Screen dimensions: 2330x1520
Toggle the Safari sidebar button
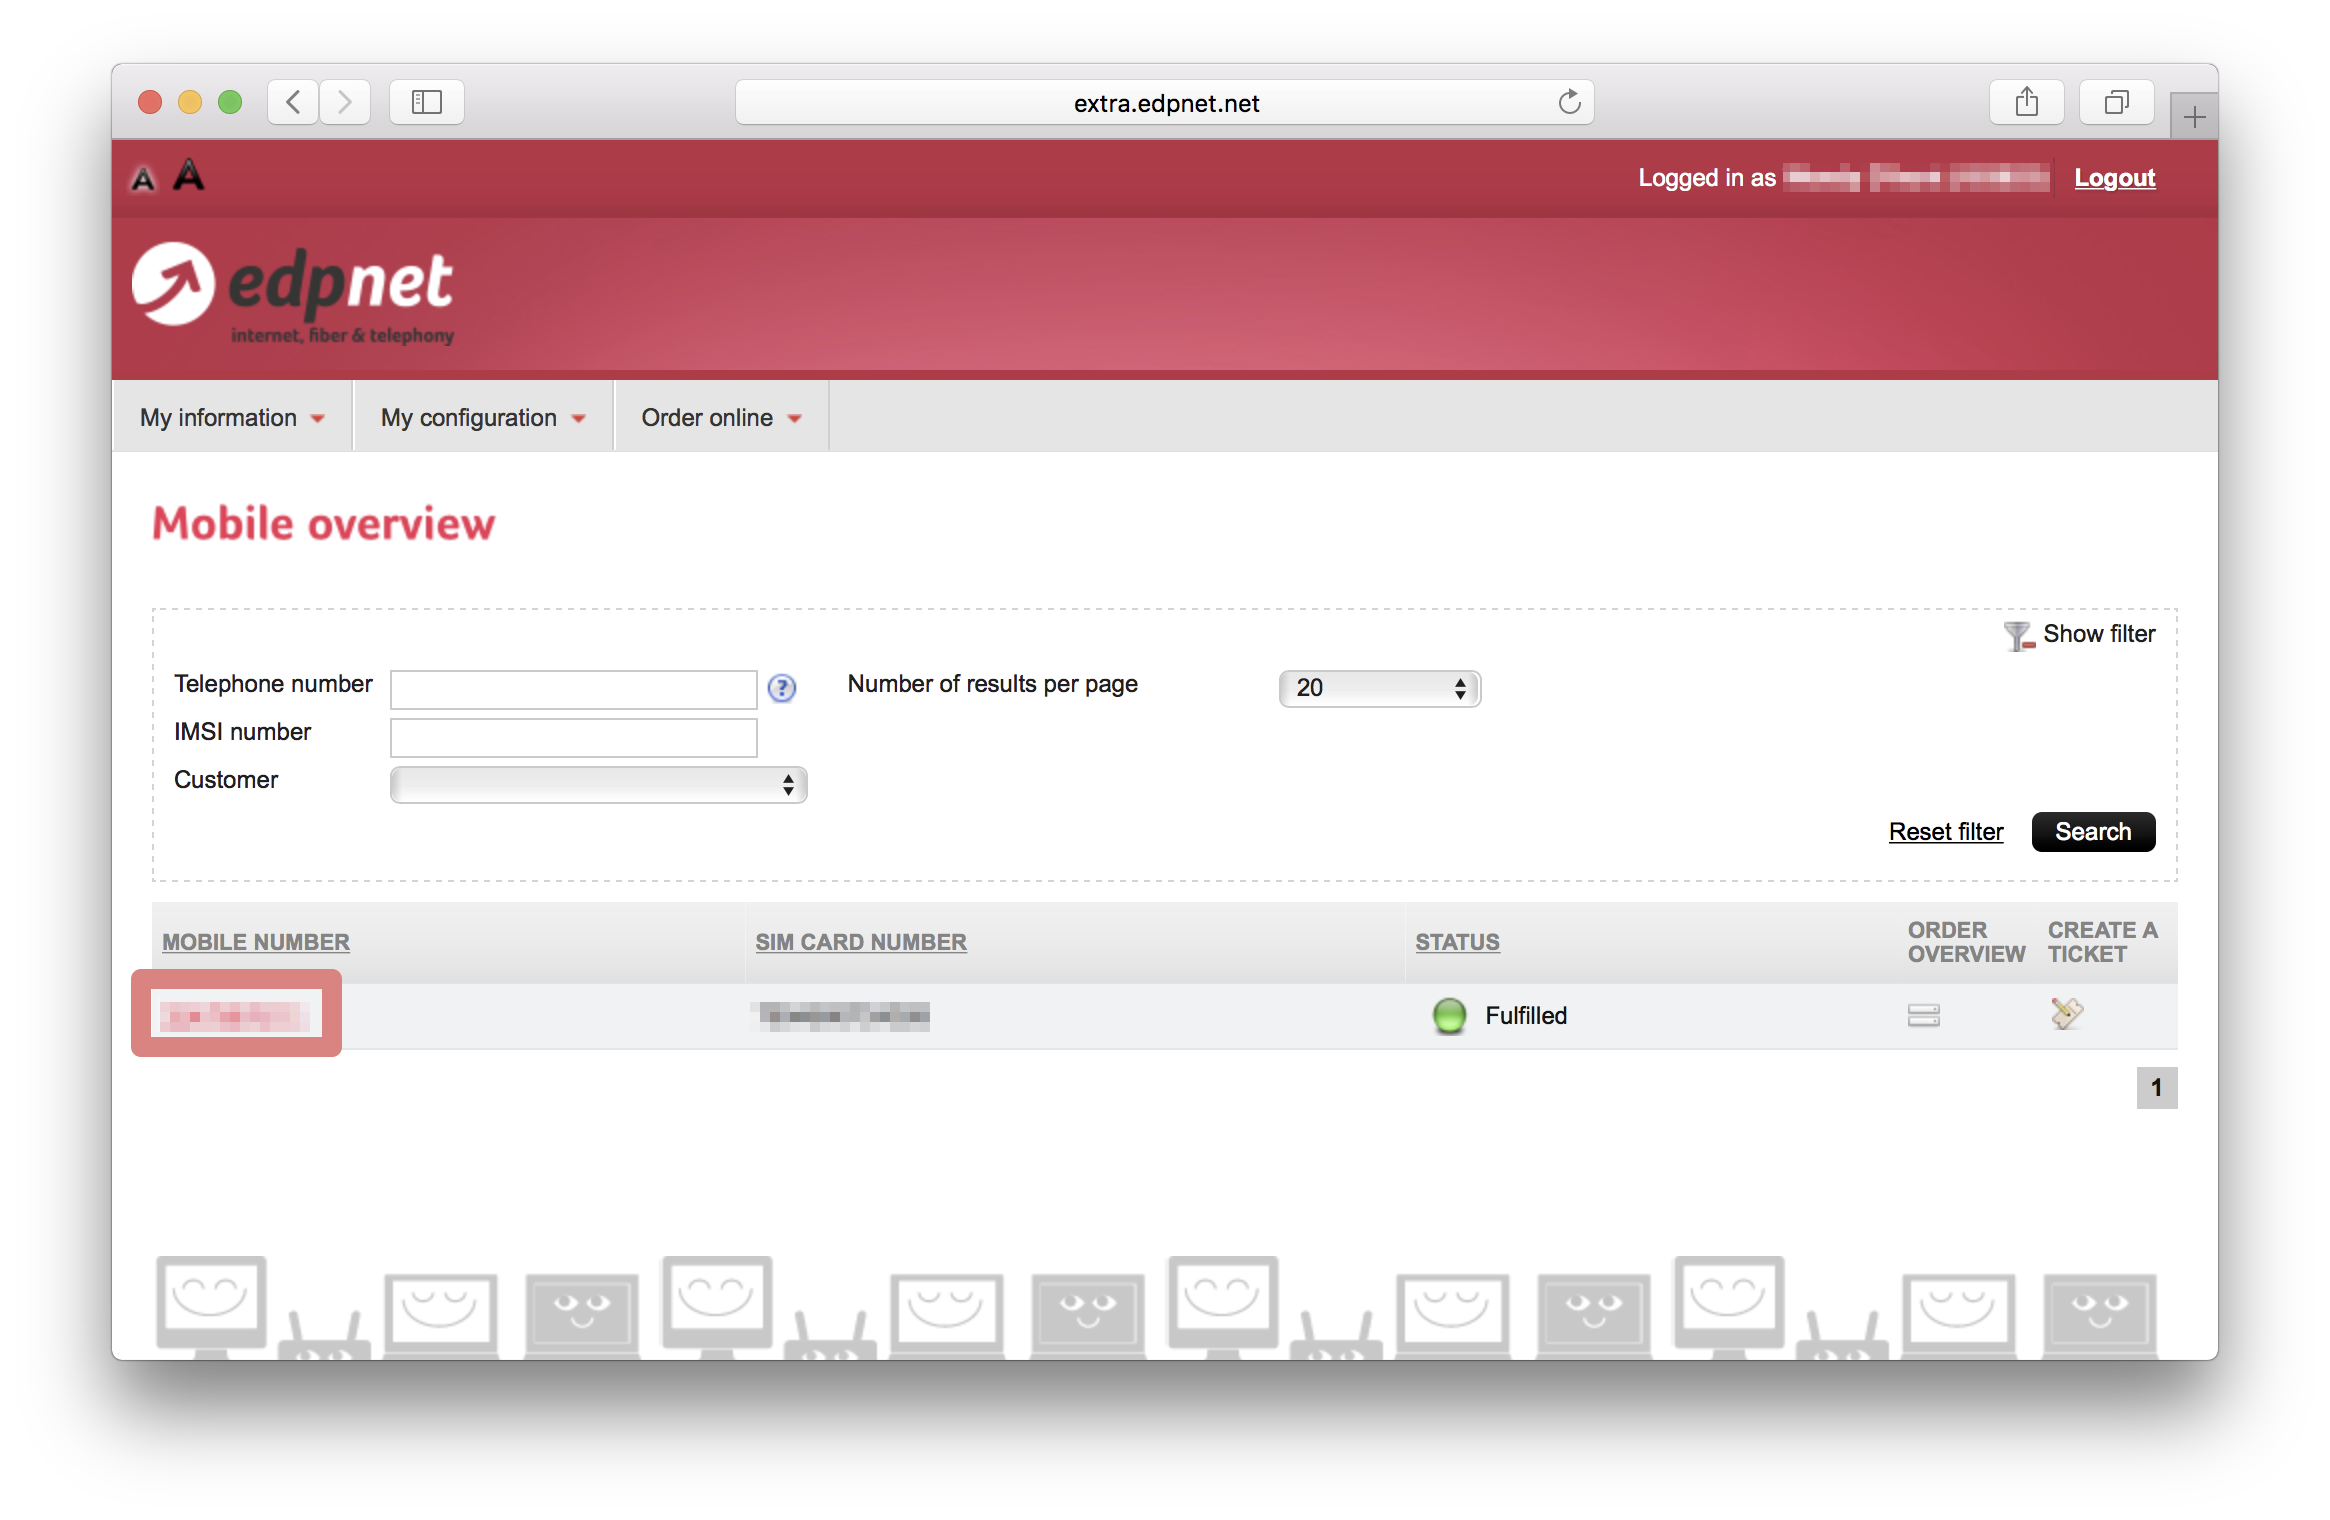[x=427, y=102]
